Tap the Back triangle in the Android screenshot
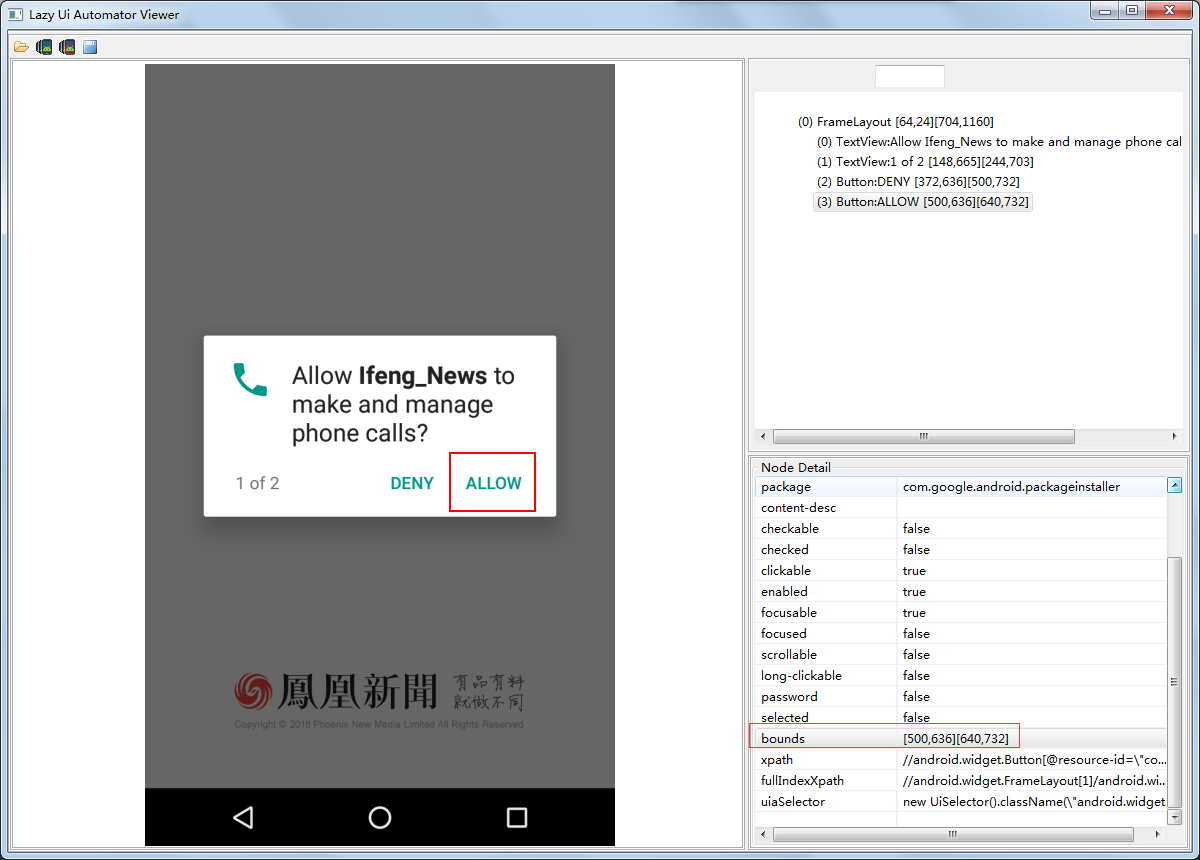 point(243,817)
